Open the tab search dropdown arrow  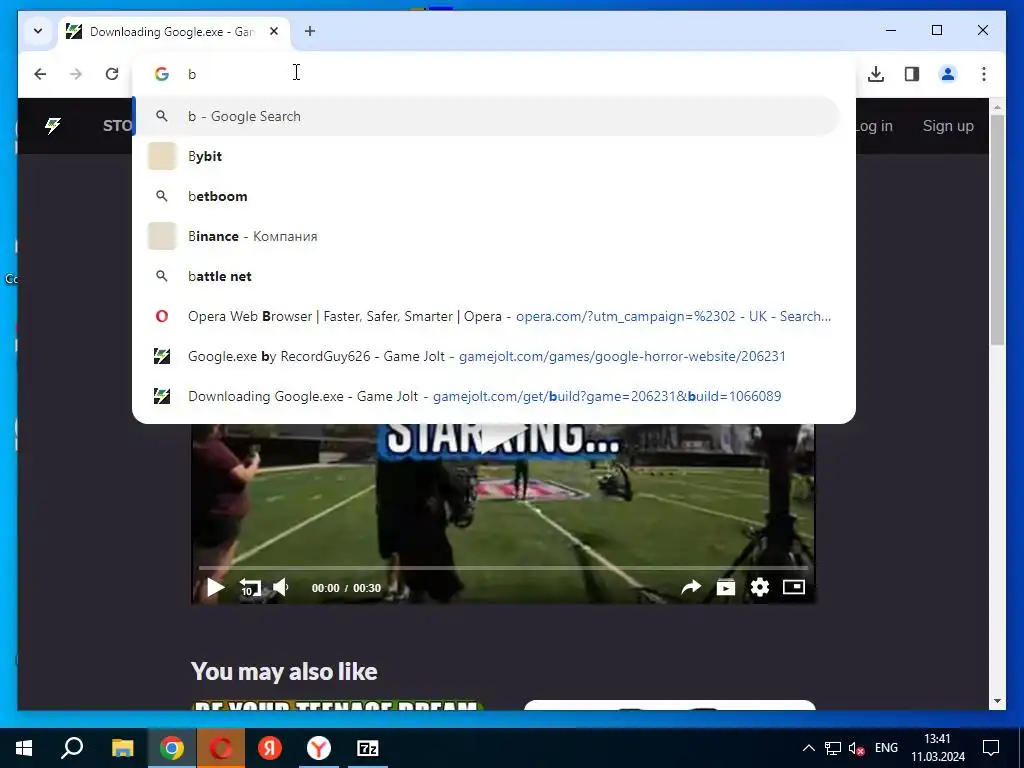38,31
